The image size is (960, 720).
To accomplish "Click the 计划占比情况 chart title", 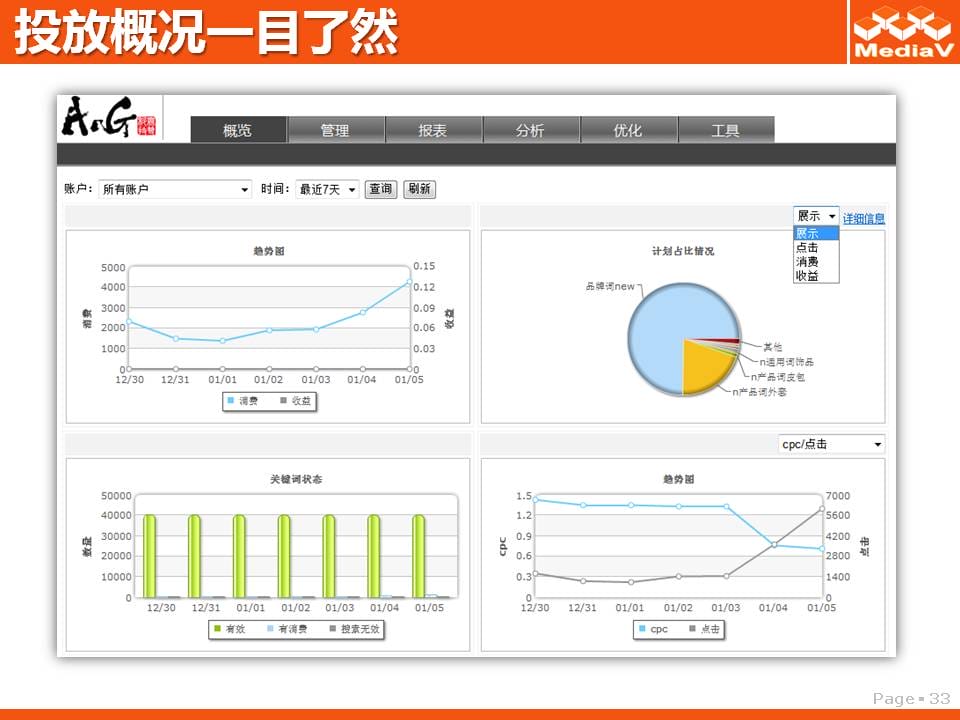I will (x=683, y=251).
